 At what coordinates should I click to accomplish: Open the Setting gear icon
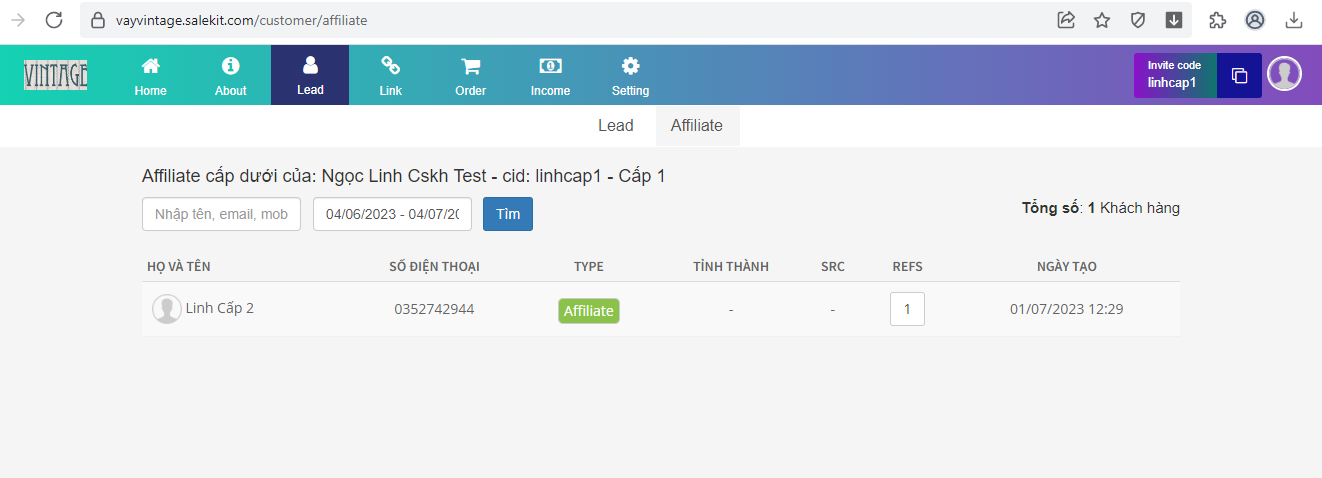630,67
